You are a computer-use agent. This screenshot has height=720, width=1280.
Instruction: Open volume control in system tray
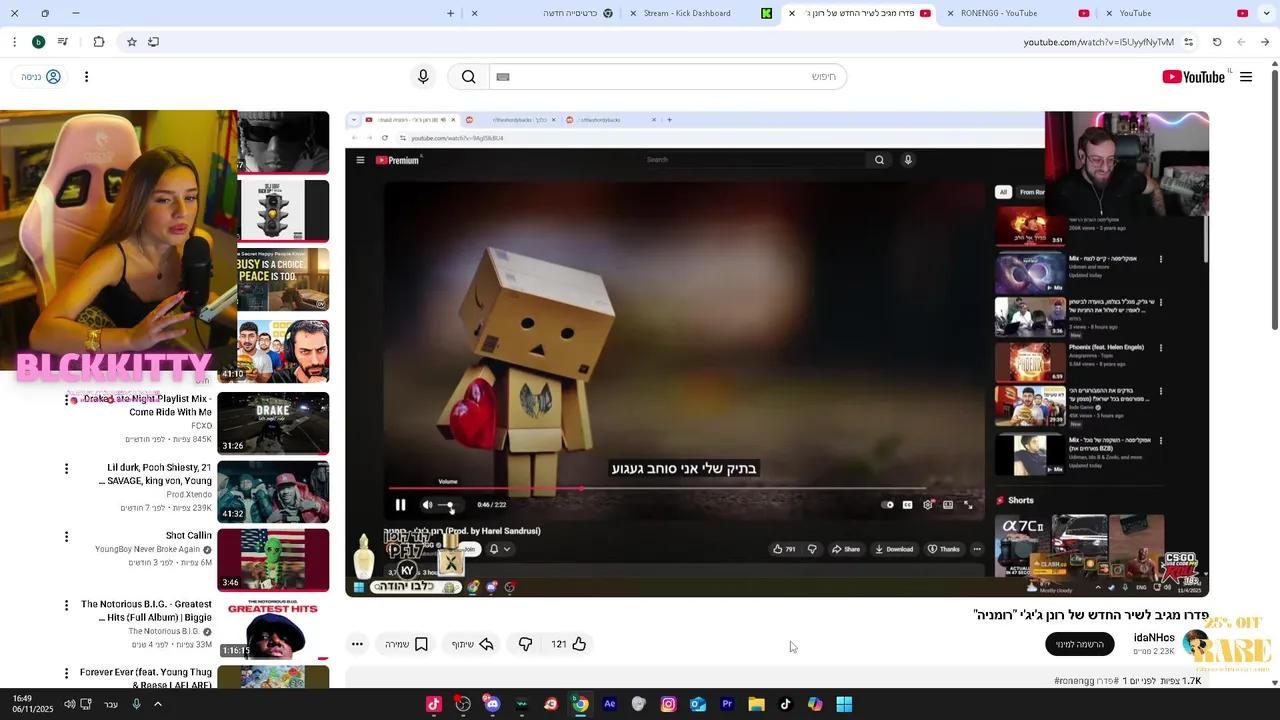pyautogui.click(x=69, y=704)
